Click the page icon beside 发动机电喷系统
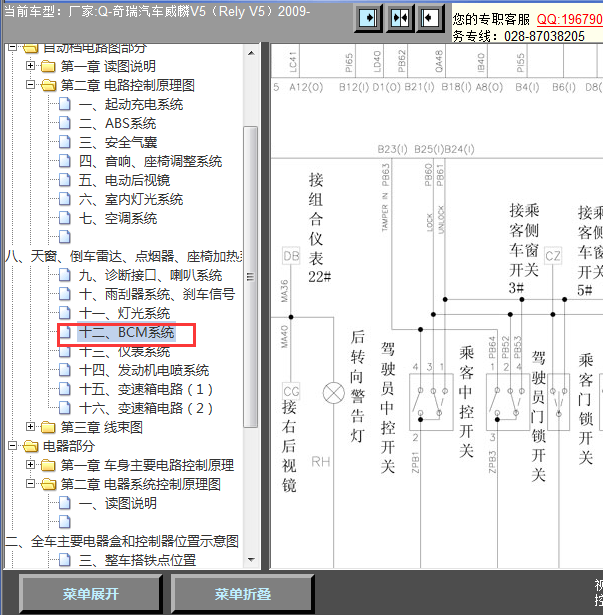This screenshot has width=603, height=615. point(65,369)
